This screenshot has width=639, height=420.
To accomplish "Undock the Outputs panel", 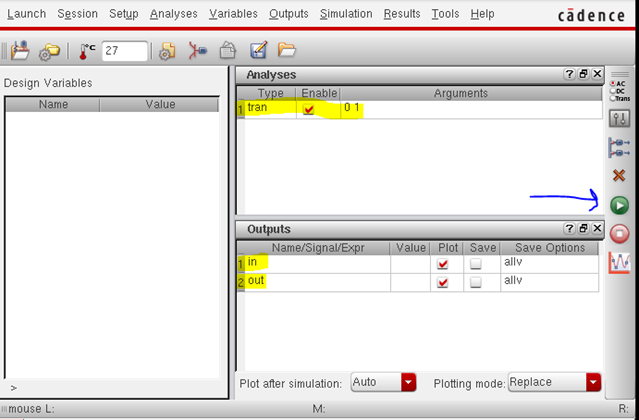I will [x=583, y=229].
